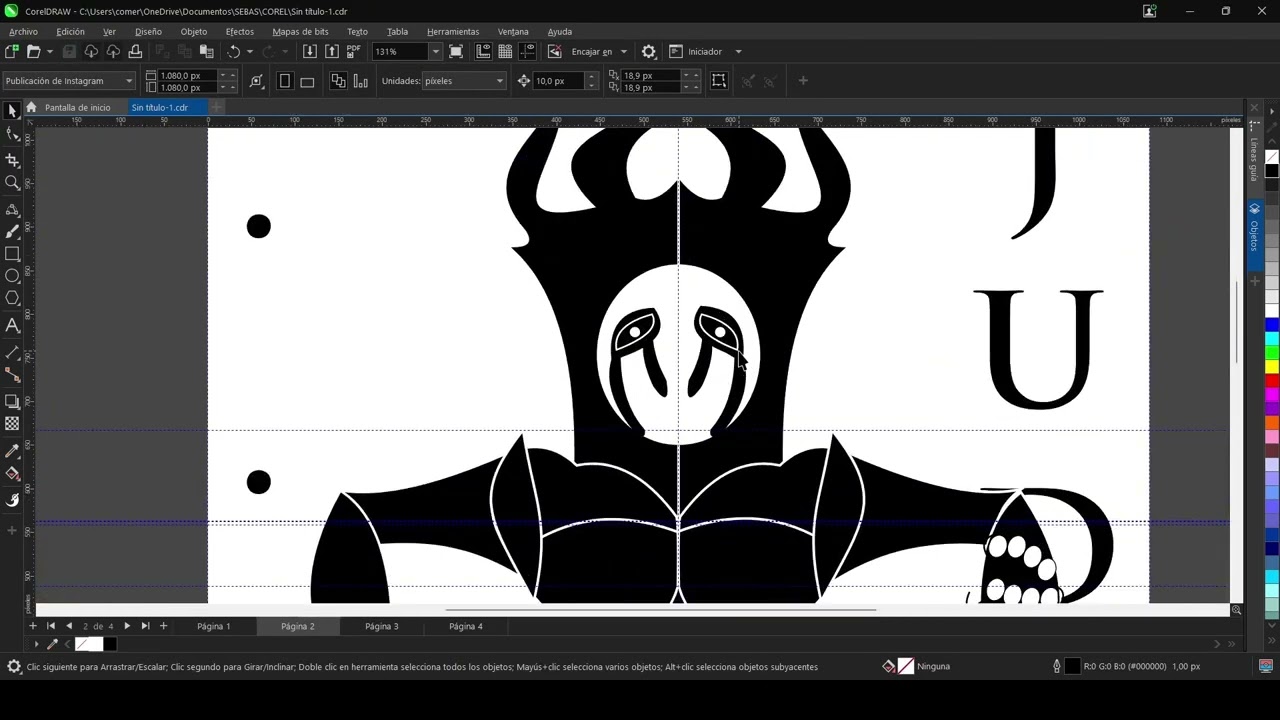Open the Efectos menu
Screen dimensions: 1280x720
tap(240, 32)
